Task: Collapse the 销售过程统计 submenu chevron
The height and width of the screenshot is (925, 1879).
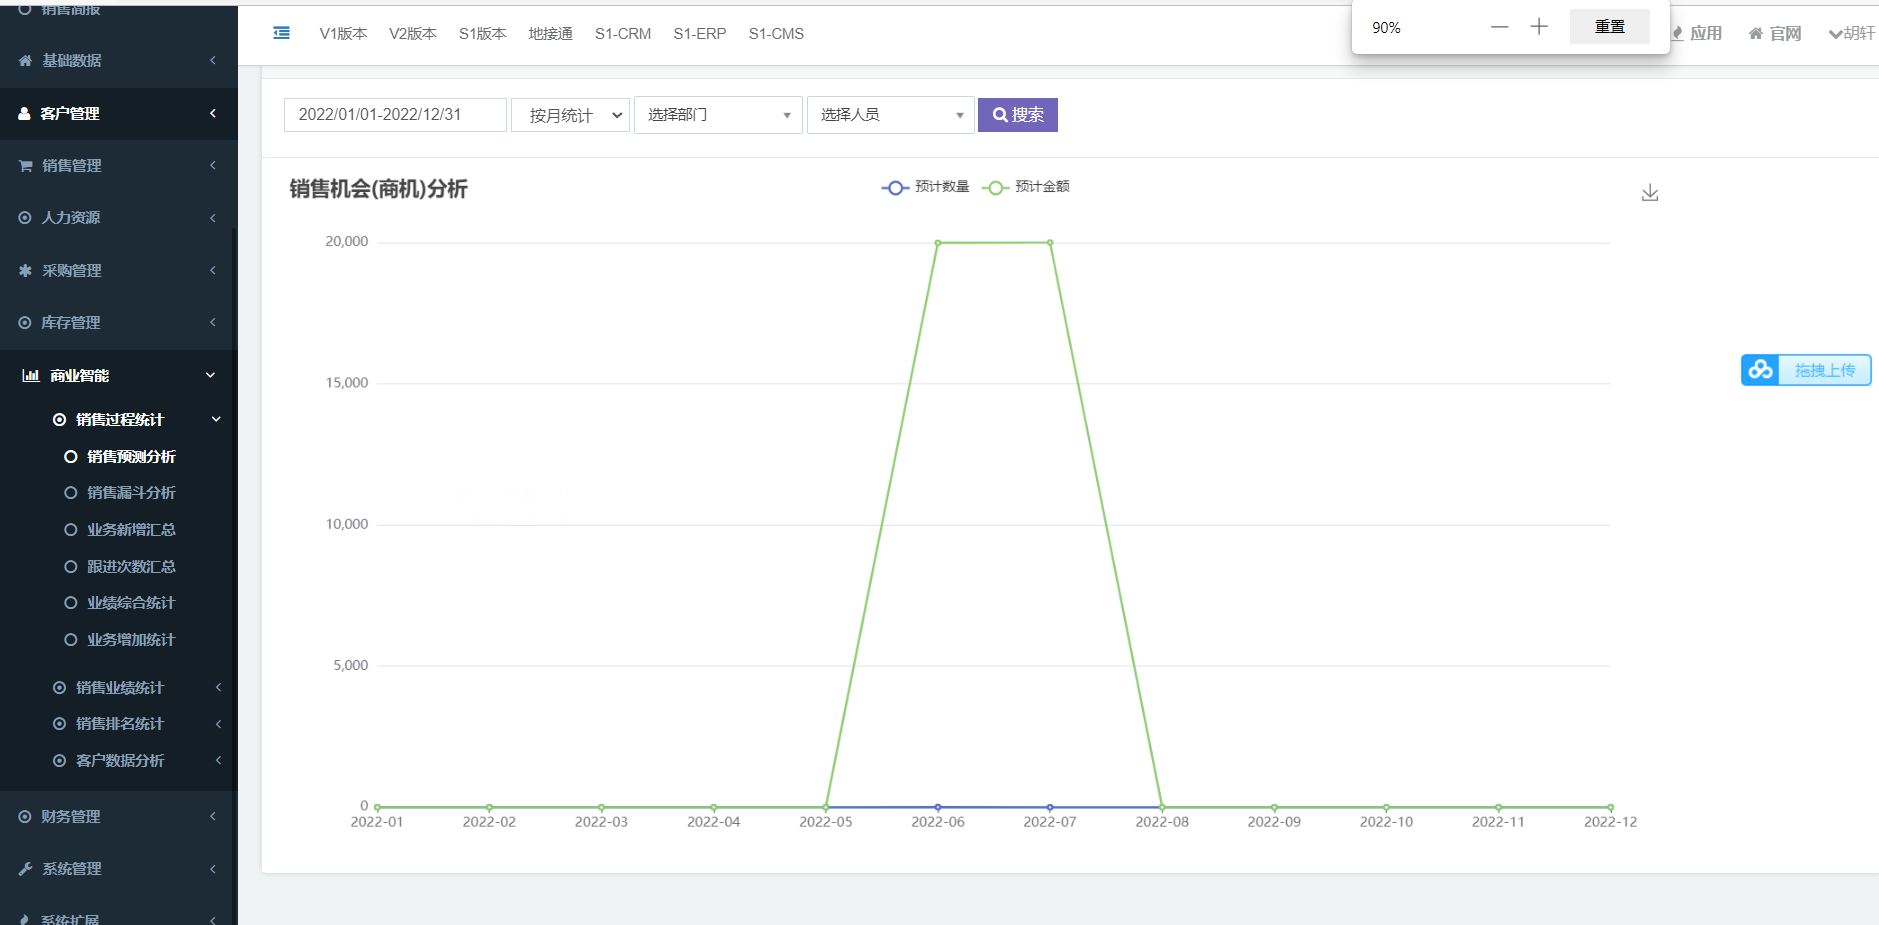Action: pos(215,419)
